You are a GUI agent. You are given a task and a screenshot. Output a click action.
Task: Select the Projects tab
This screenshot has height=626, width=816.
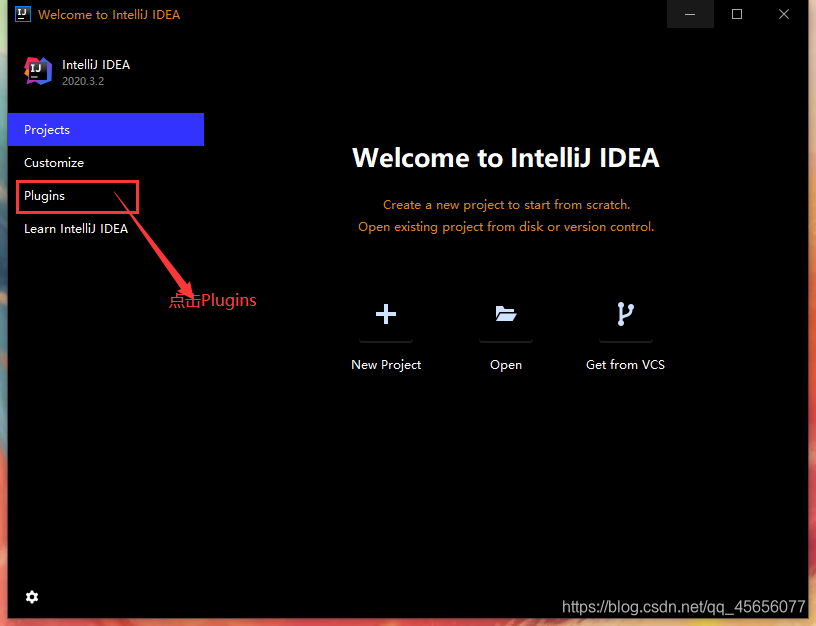click(106, 130)
